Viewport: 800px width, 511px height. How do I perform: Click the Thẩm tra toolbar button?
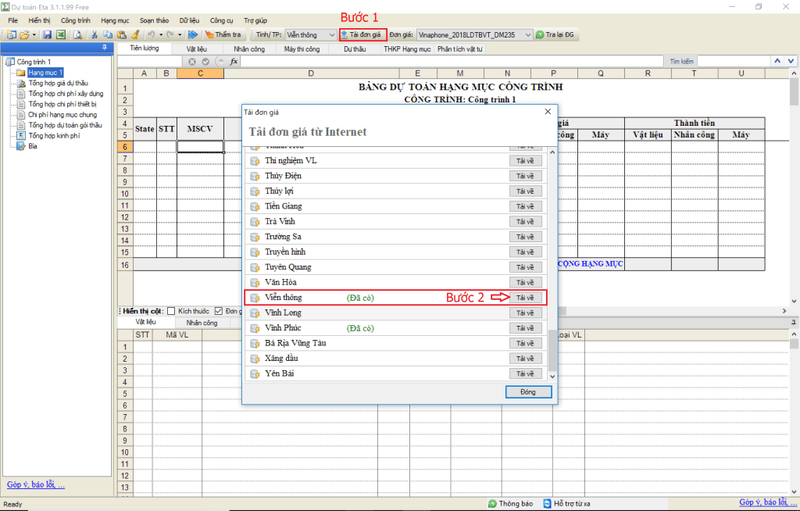(224, 35)
